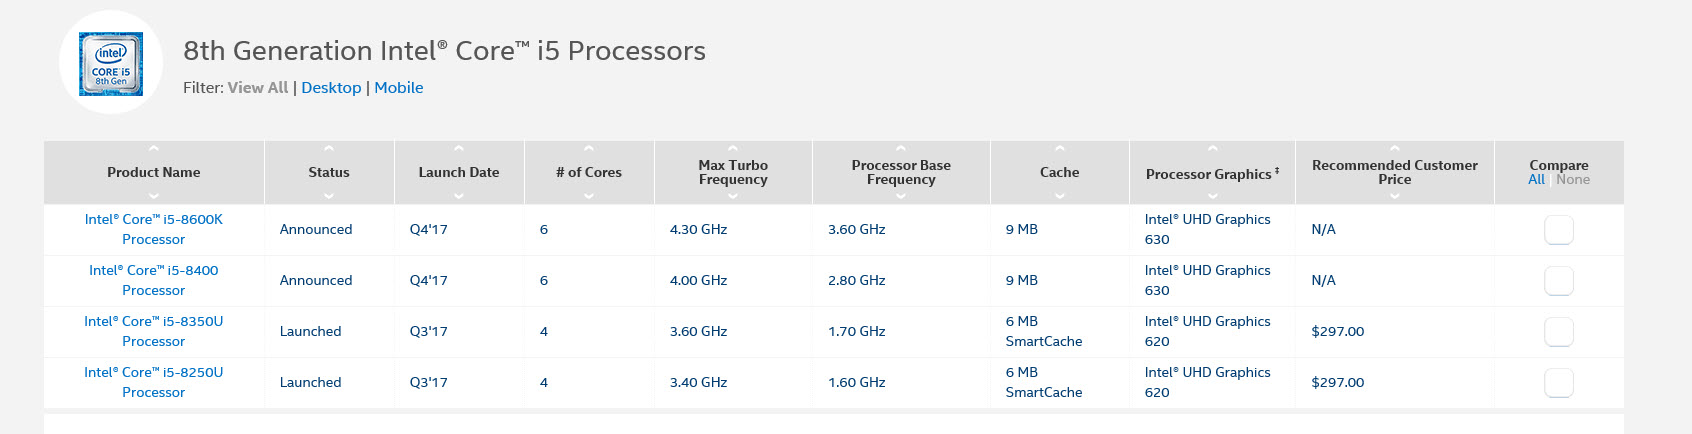Viewport: 1692px width, 434px height.
Task: Click sort-up arrow above Cache header
Action: (1060, 149)
